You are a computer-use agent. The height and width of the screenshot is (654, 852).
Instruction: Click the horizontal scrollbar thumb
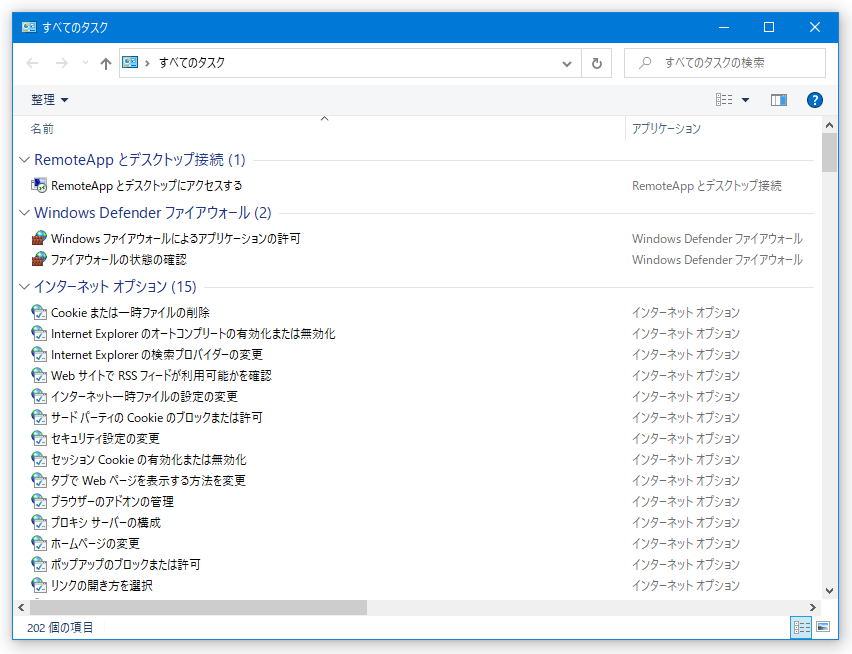click(198, 607)
